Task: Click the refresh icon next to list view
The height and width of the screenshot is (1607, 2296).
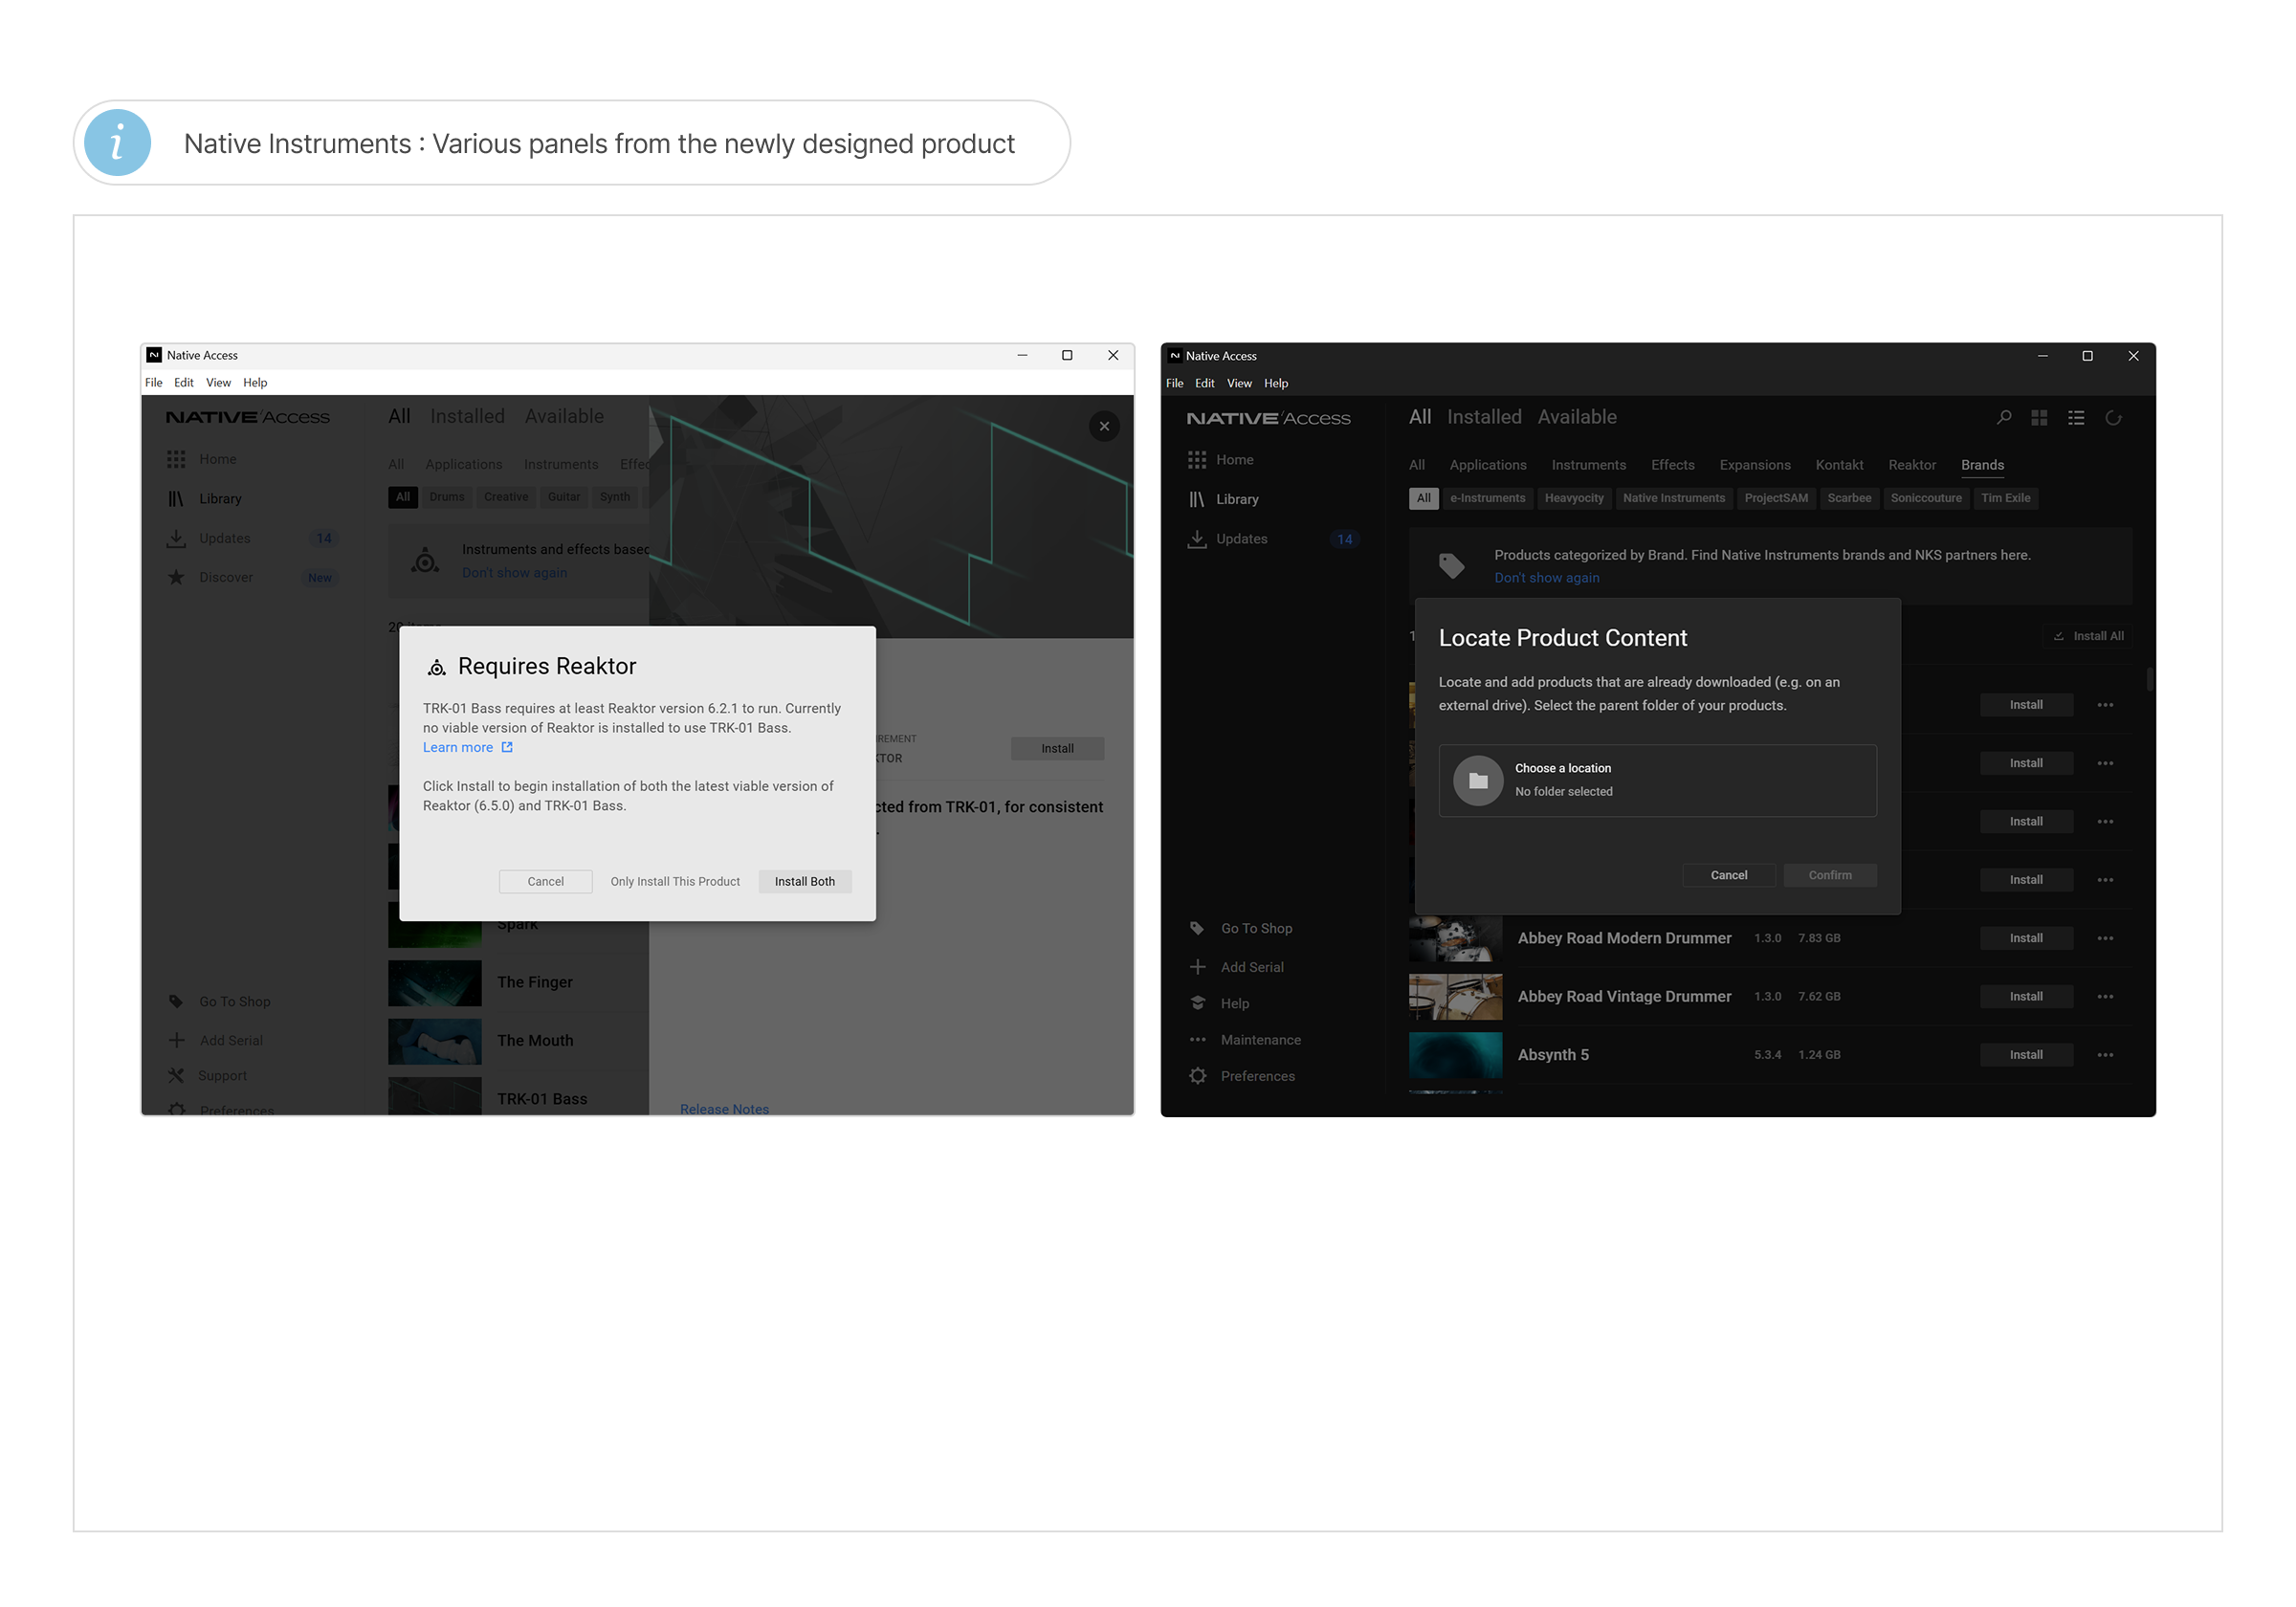Action: (x=2113, y=417)
